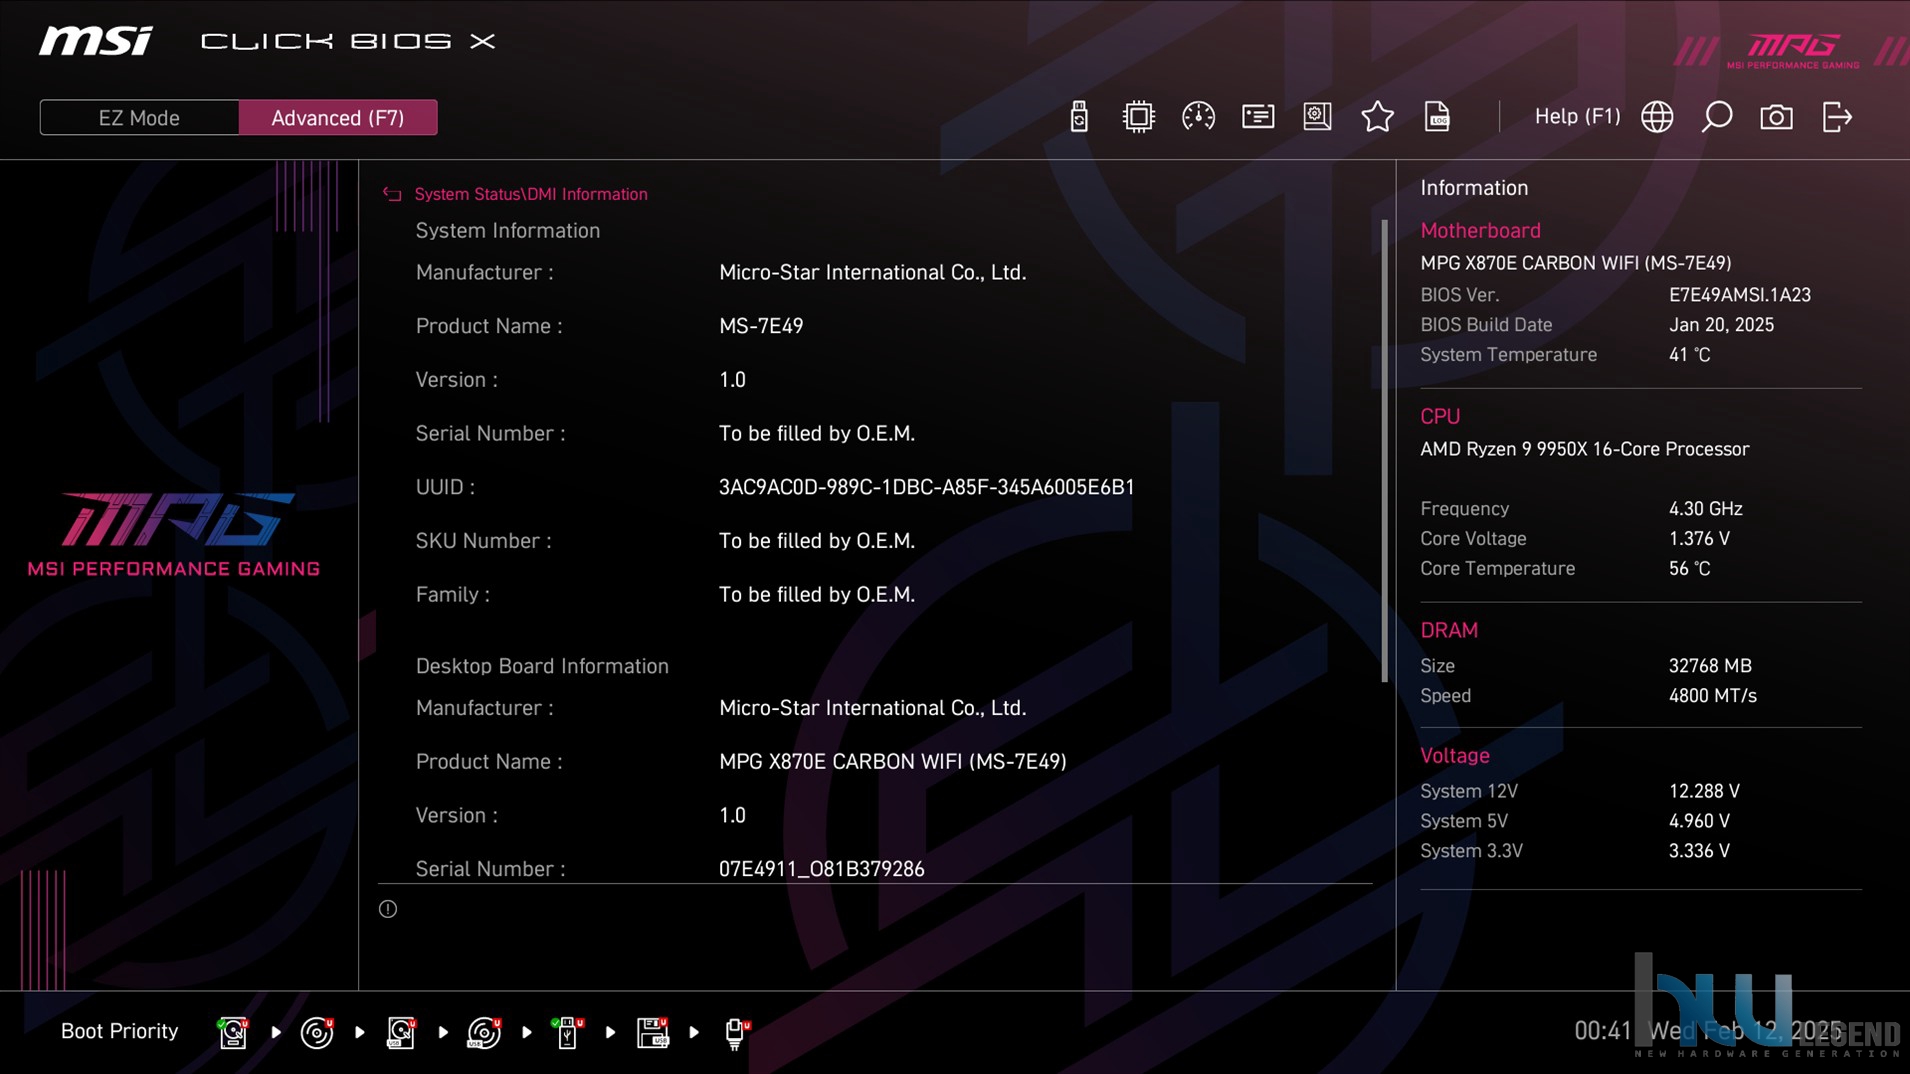Click board Product Name MPG X870E value
The width and height of the screenshot is (1910, 1074).
pos(892,762)
